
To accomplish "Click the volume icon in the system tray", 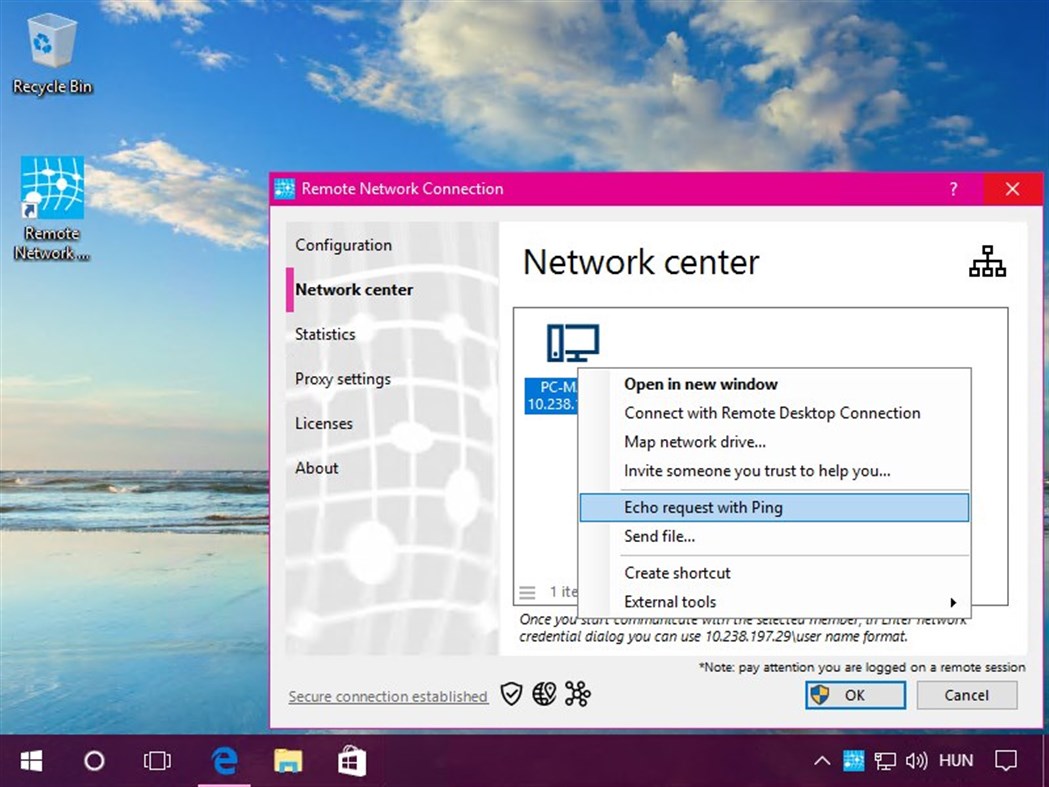I will (917, 760).
